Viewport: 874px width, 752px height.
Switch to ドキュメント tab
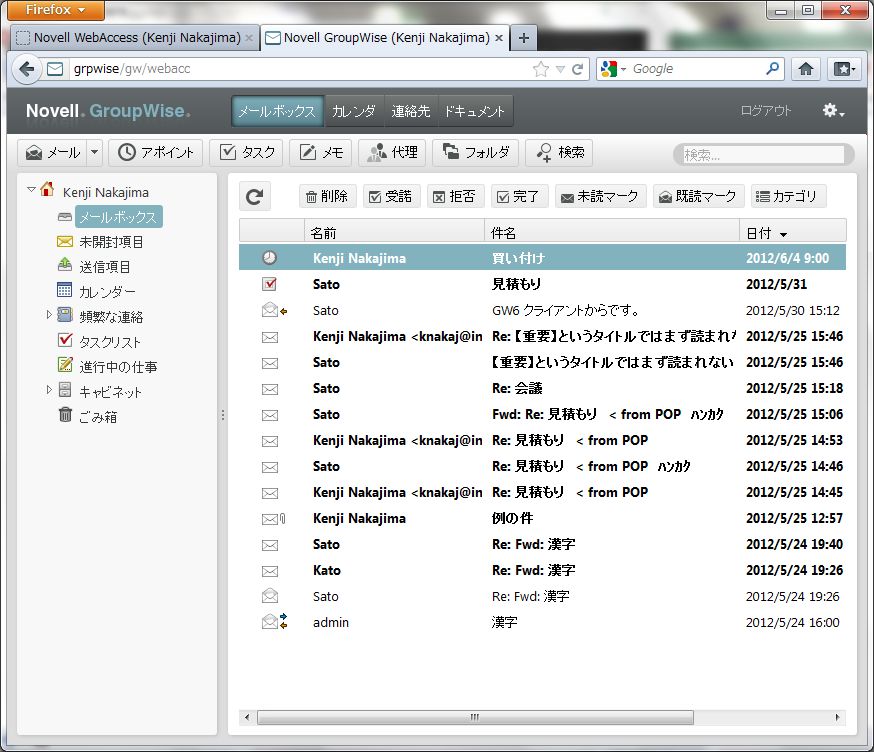pos(474,111)
